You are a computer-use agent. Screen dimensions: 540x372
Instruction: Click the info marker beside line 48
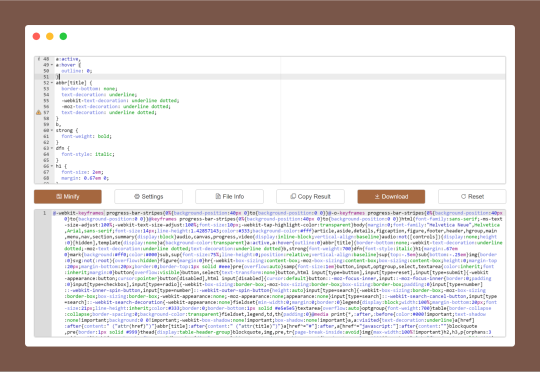click(x=39, y=59)
